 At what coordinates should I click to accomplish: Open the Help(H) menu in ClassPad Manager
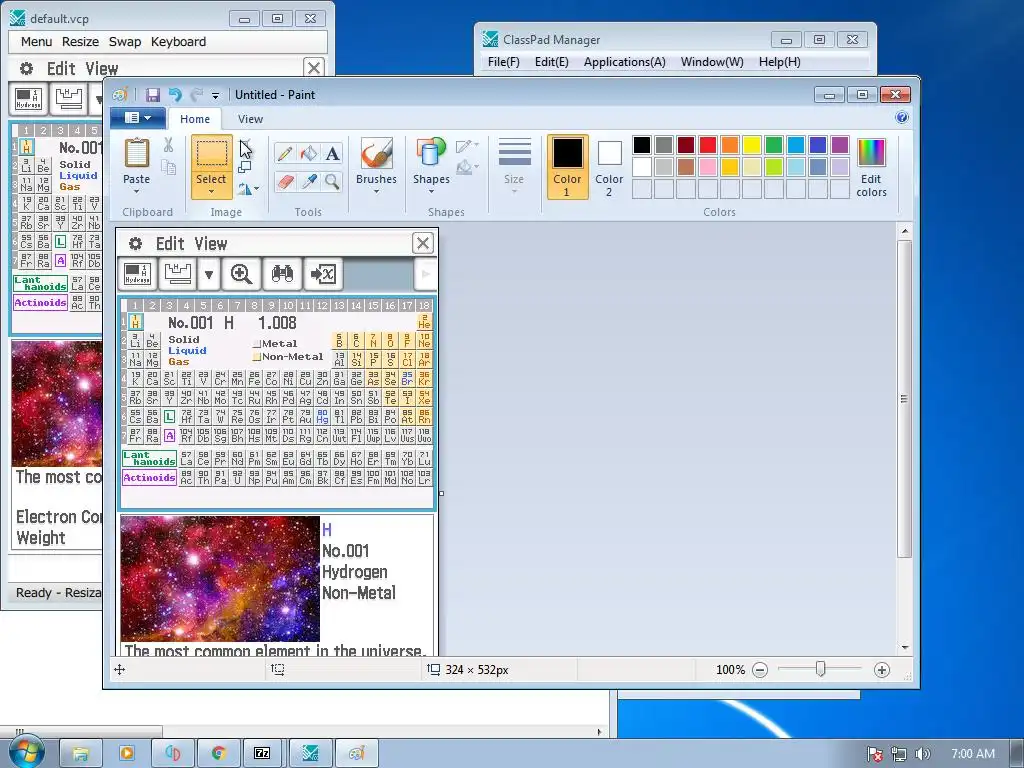coord(779,62)
